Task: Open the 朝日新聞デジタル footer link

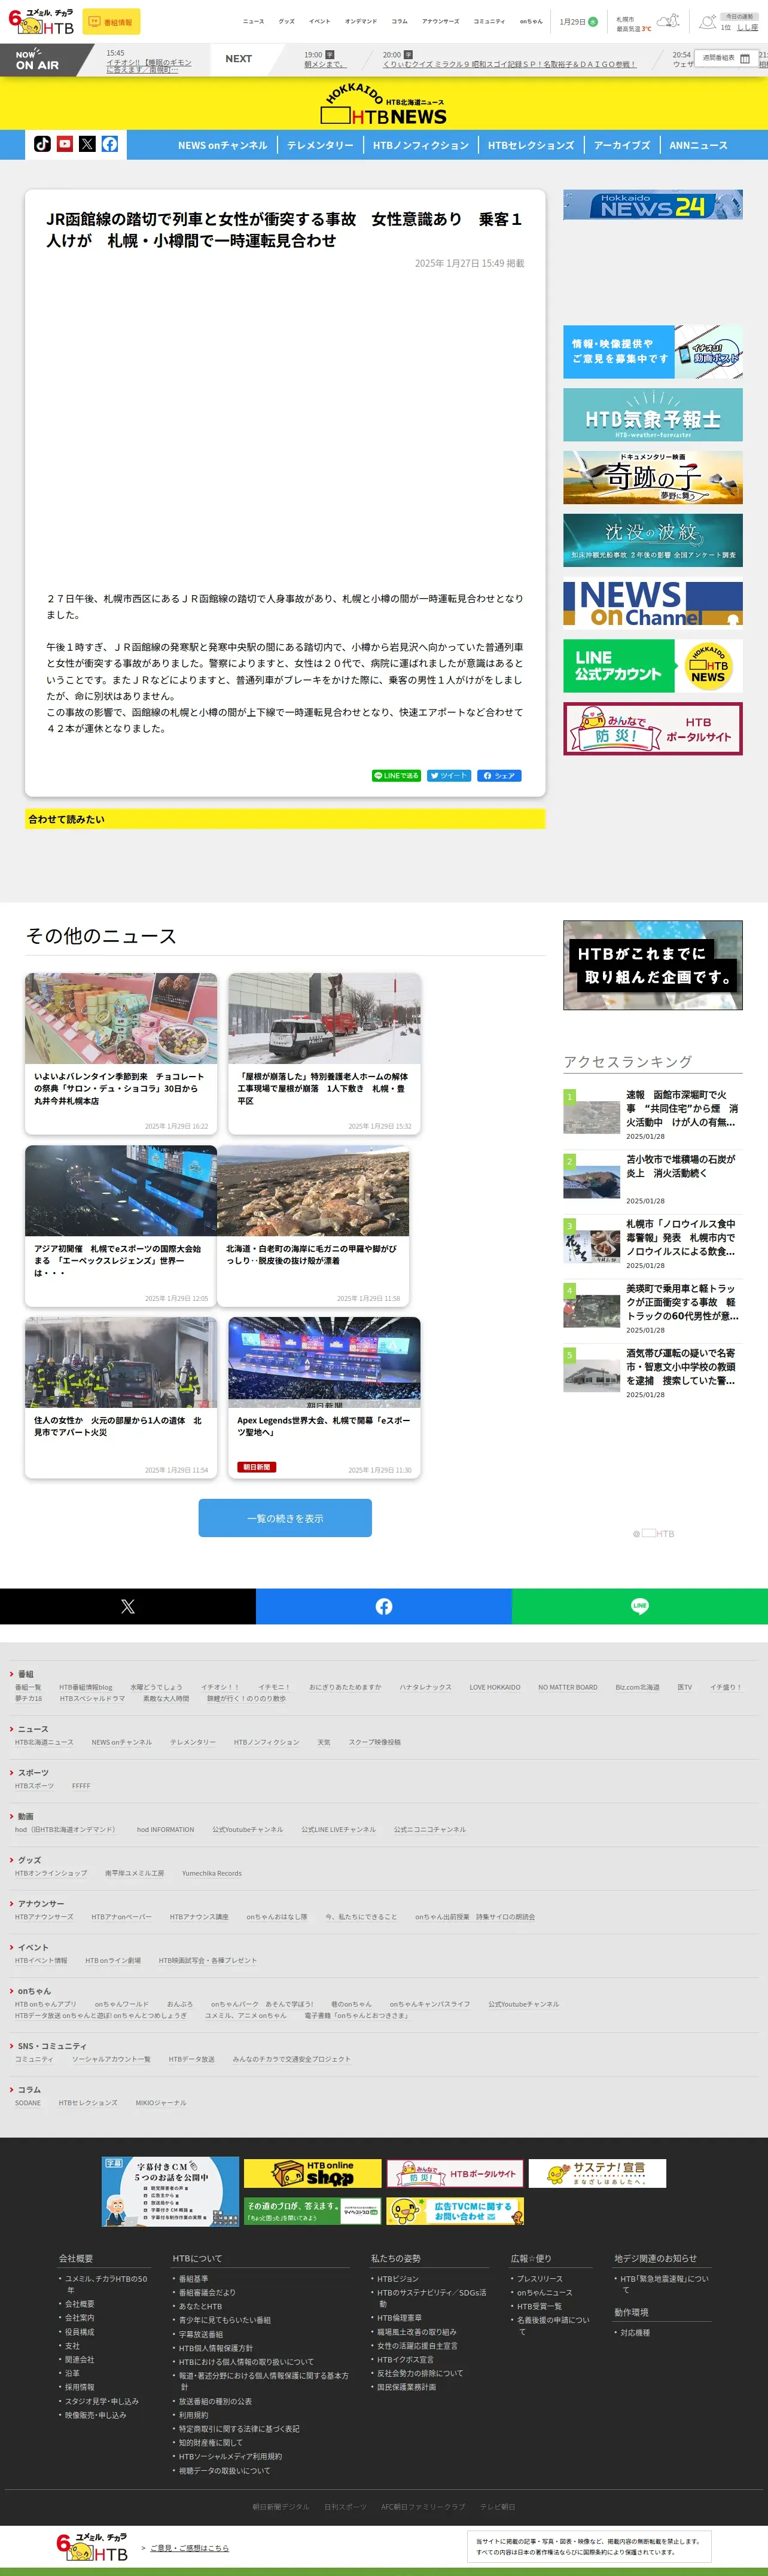Action: (x=281, y=2507)
